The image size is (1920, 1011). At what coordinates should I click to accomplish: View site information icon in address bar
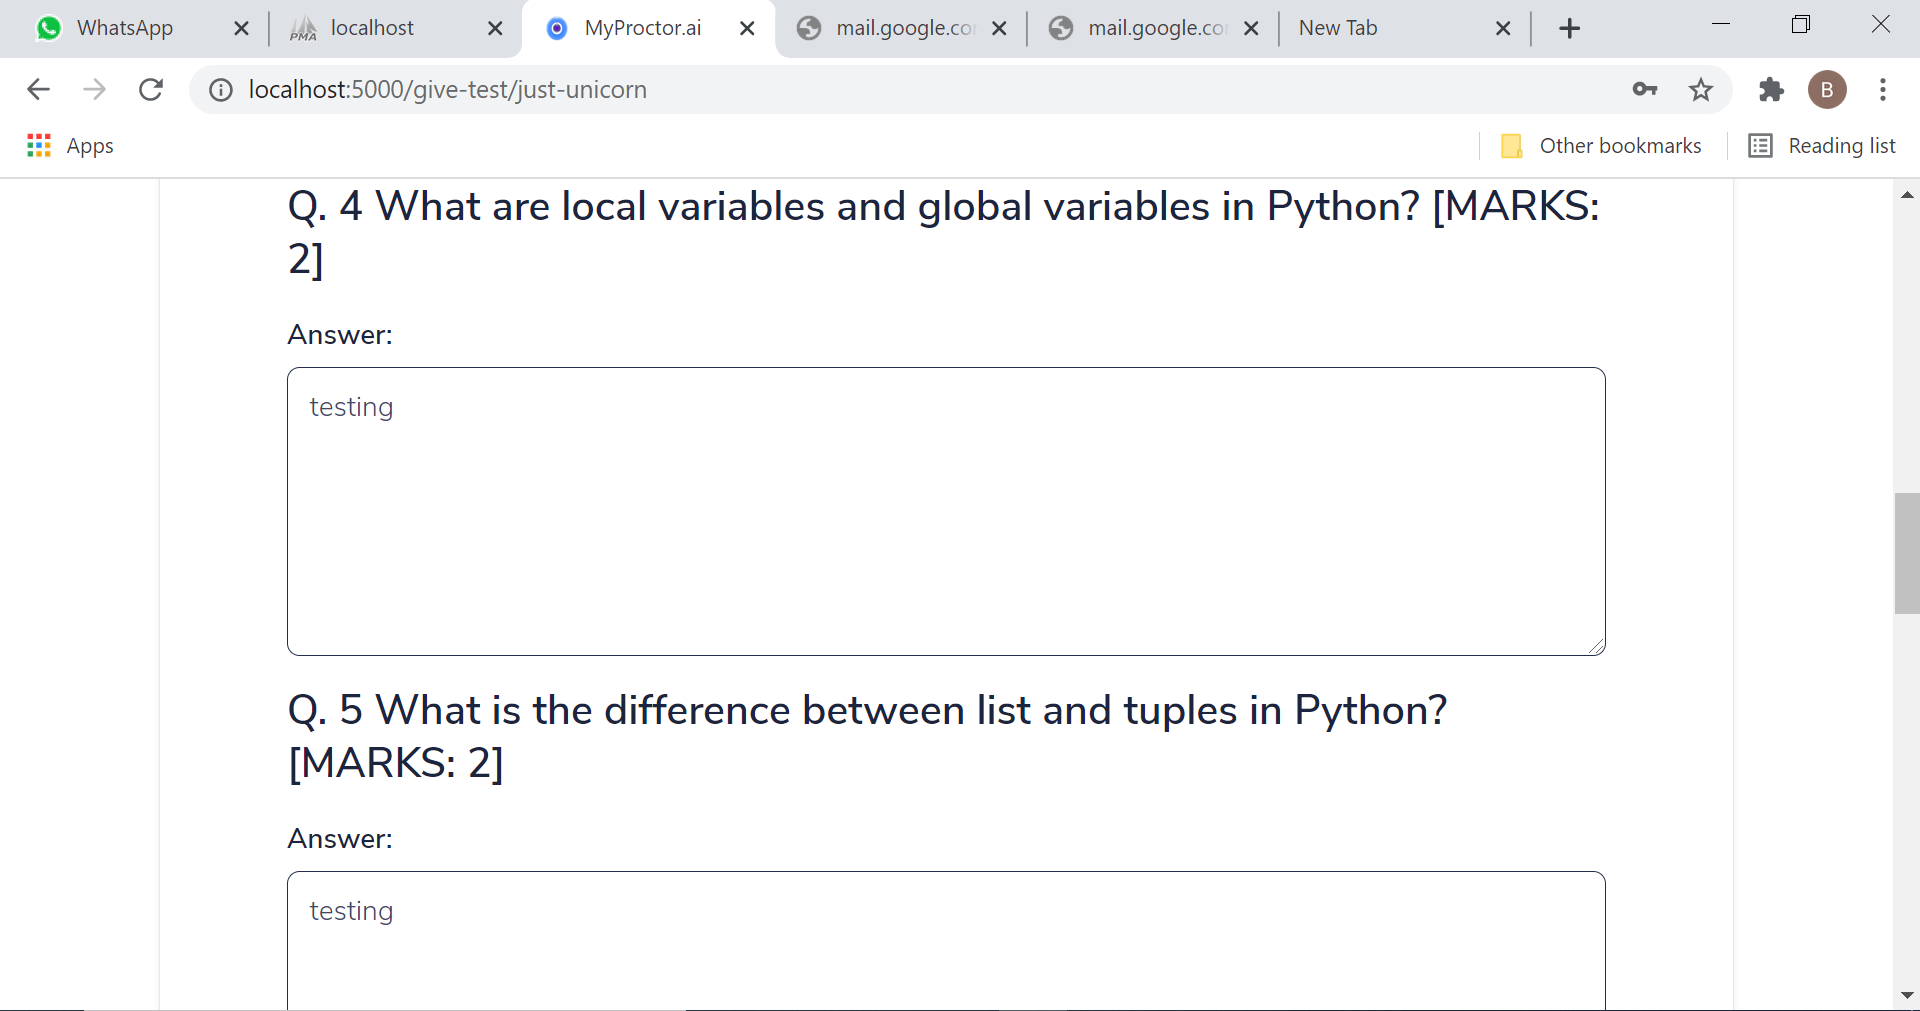tap(221, 90)
